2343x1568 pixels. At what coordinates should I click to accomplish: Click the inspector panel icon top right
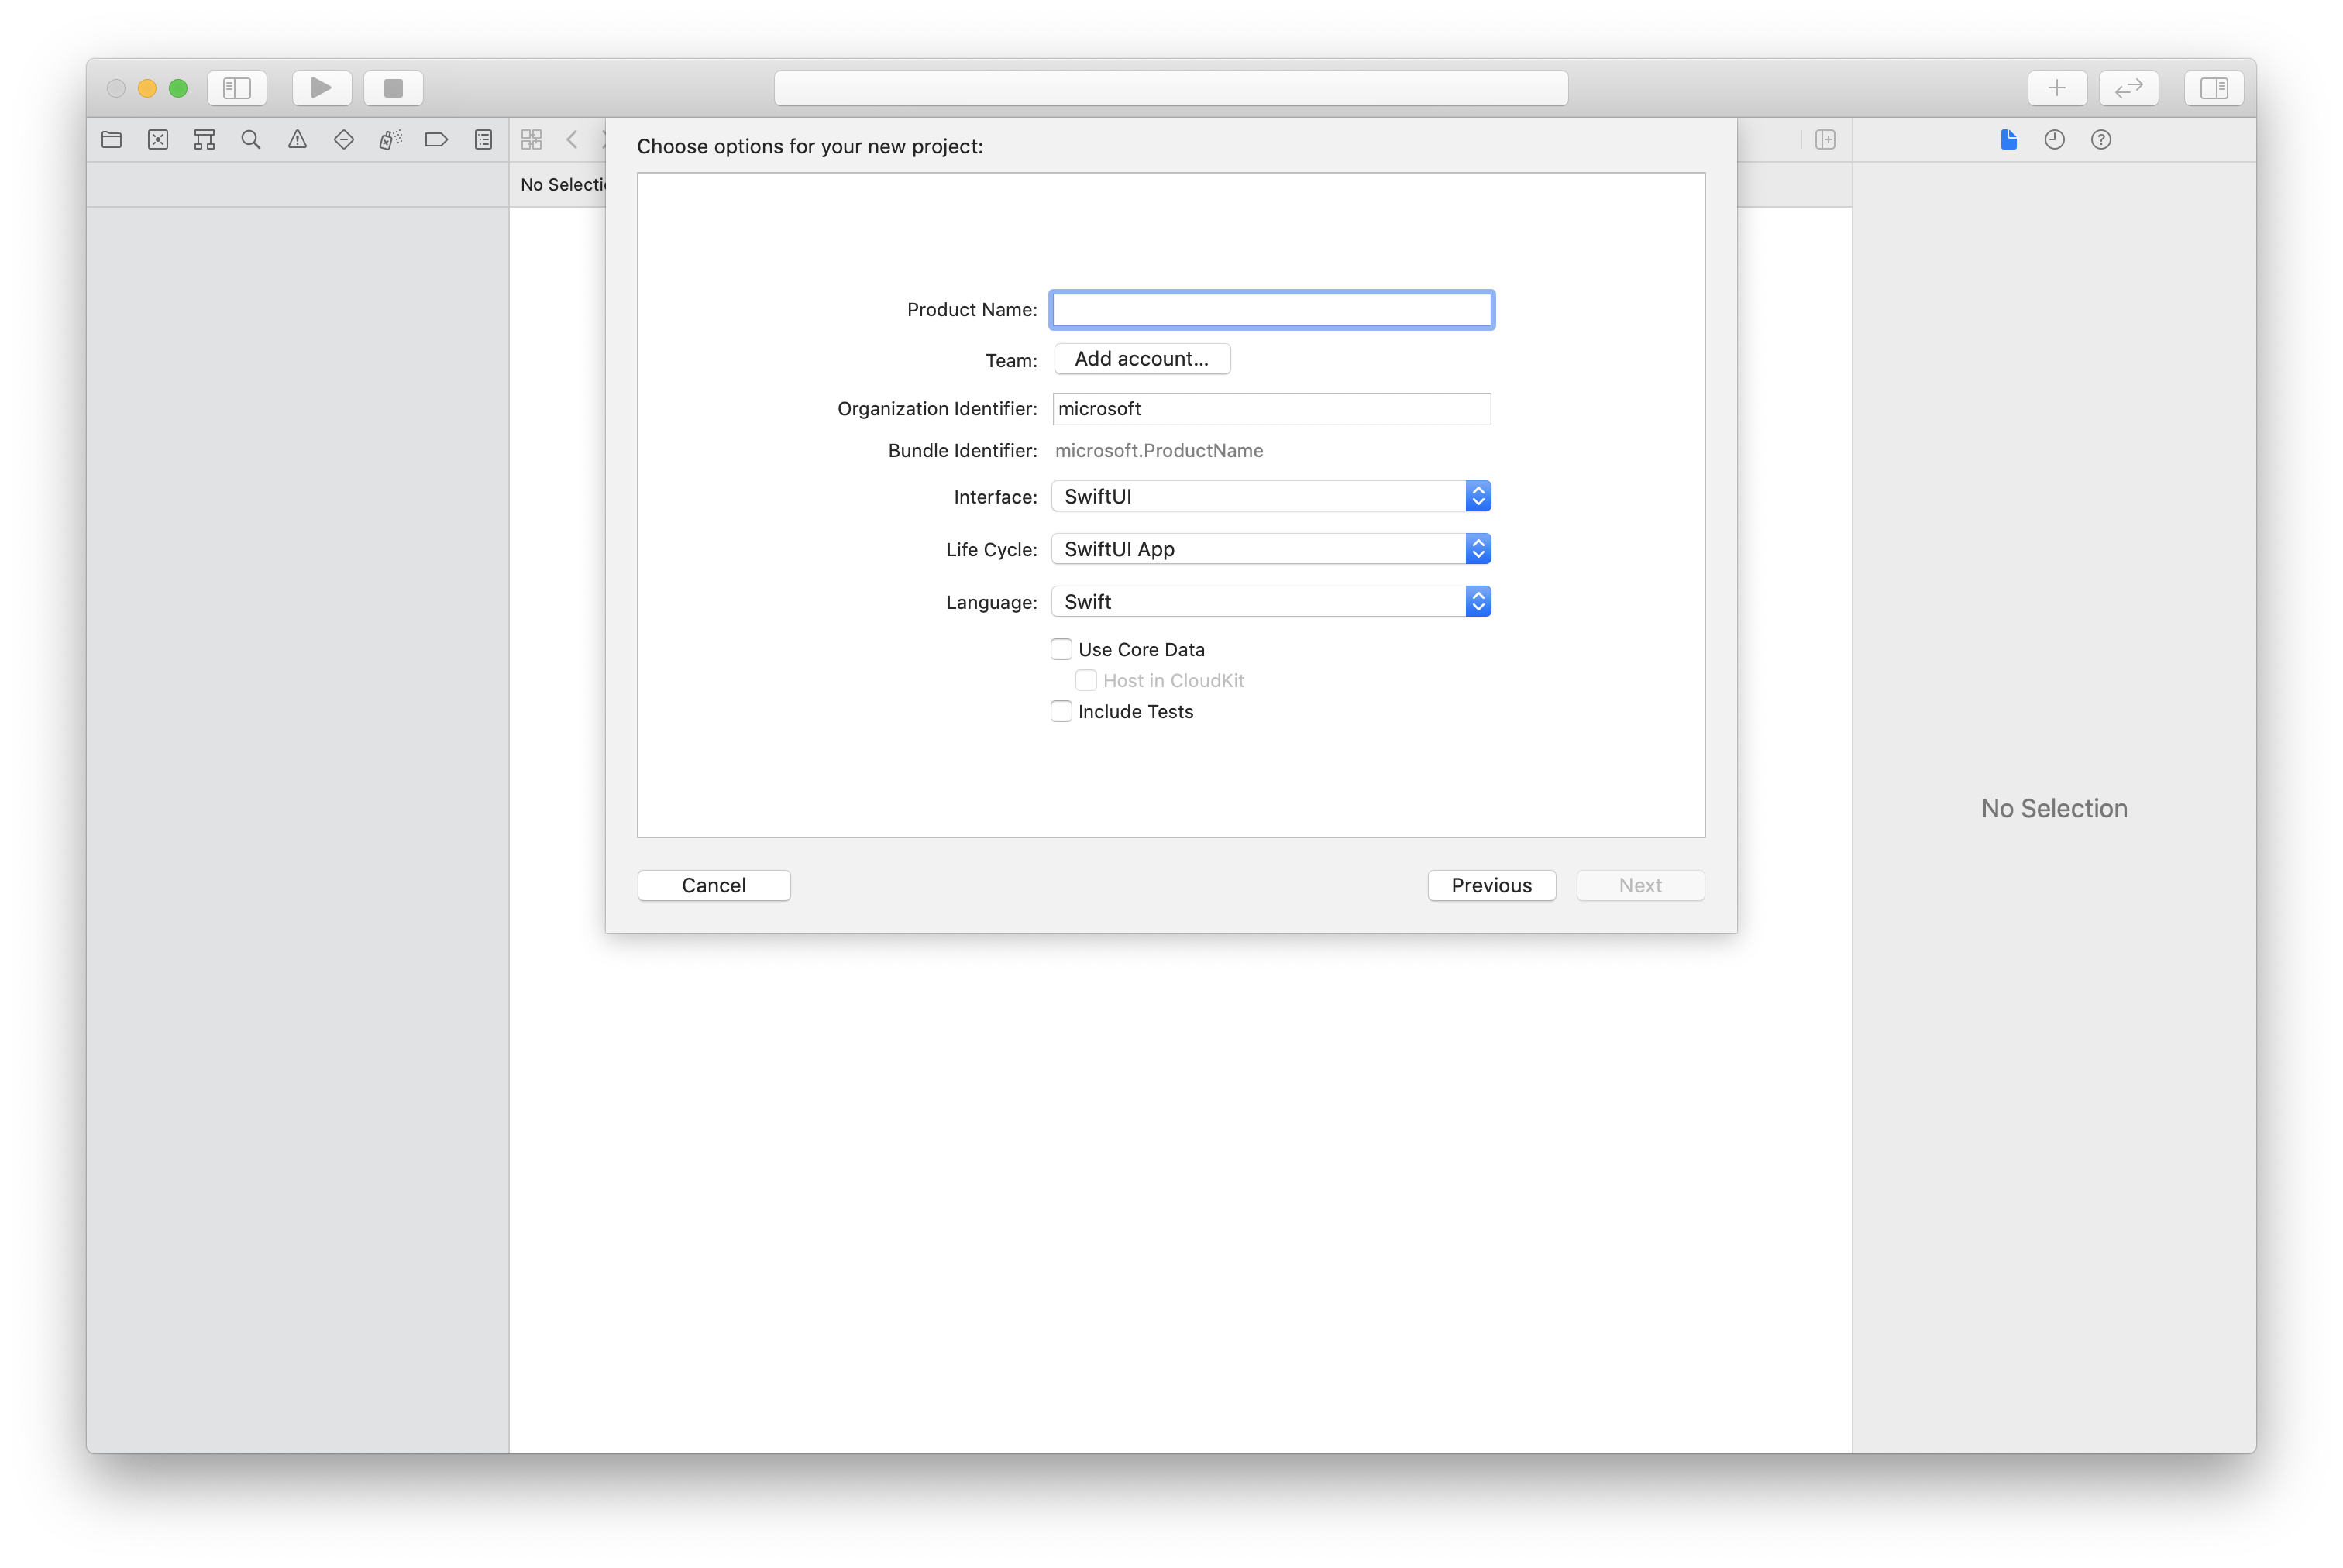2214,86
